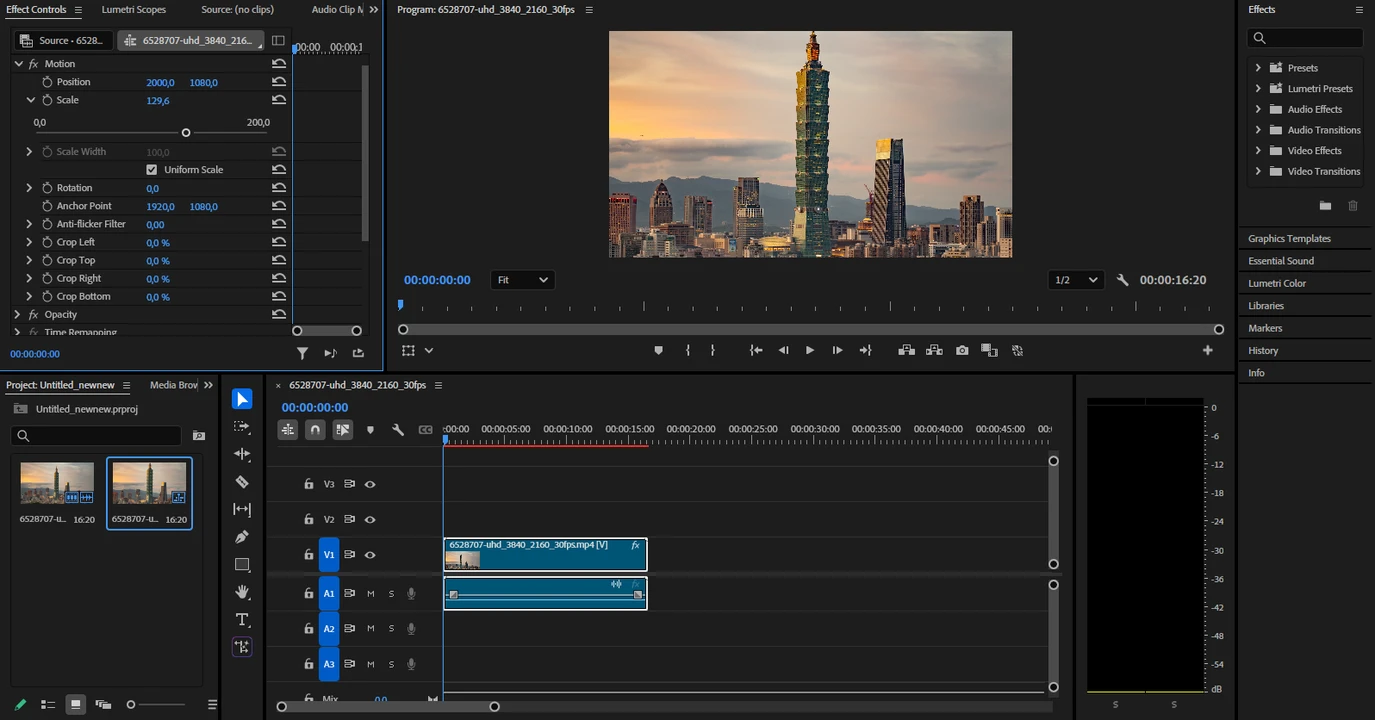The height and width of the screenshot is (720, 1375).
Task: Toggle Snap in Timeline magnet icon
Action: pos(315,430)
